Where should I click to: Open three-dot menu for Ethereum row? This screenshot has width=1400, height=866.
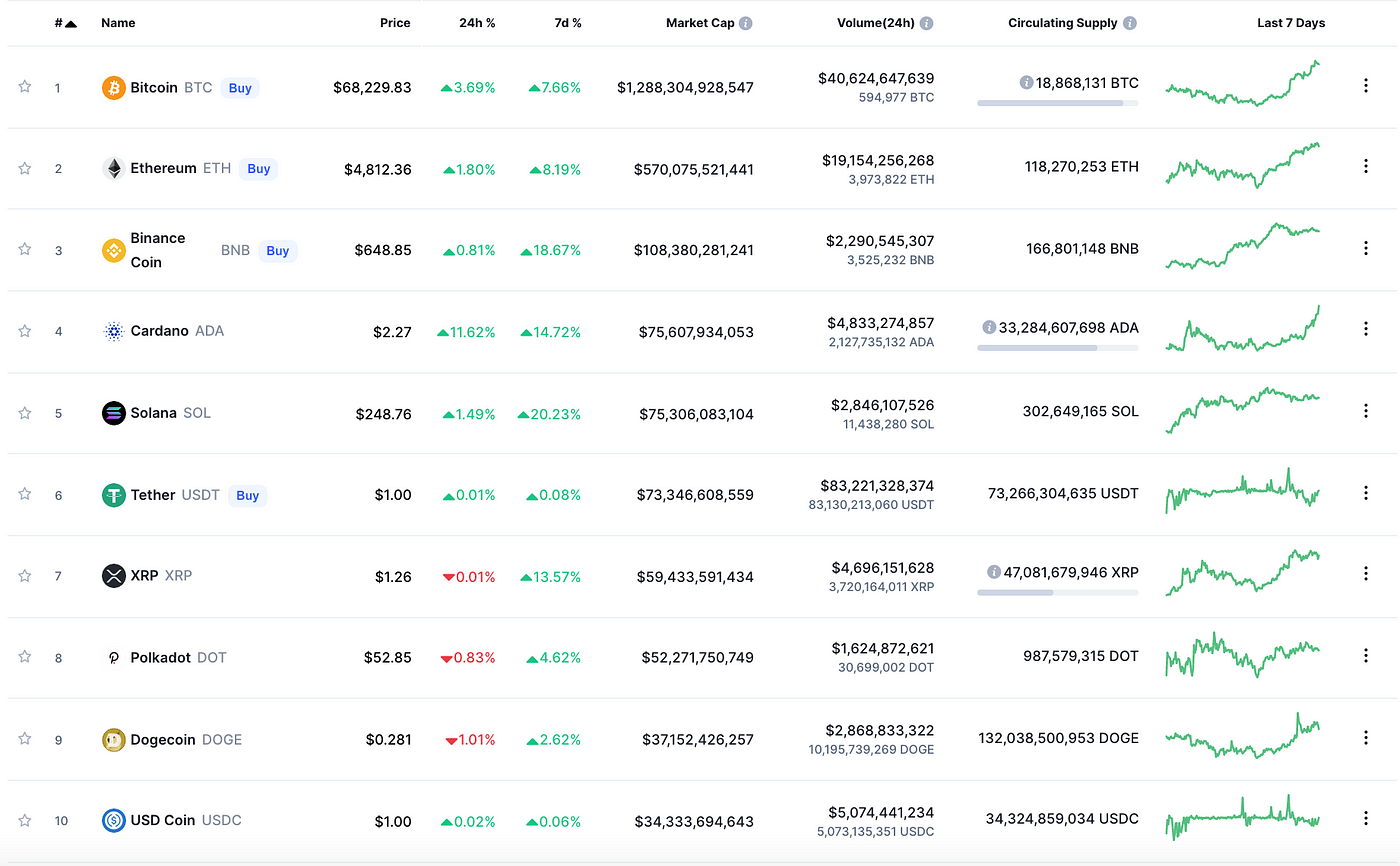[x=1366, y=167]
